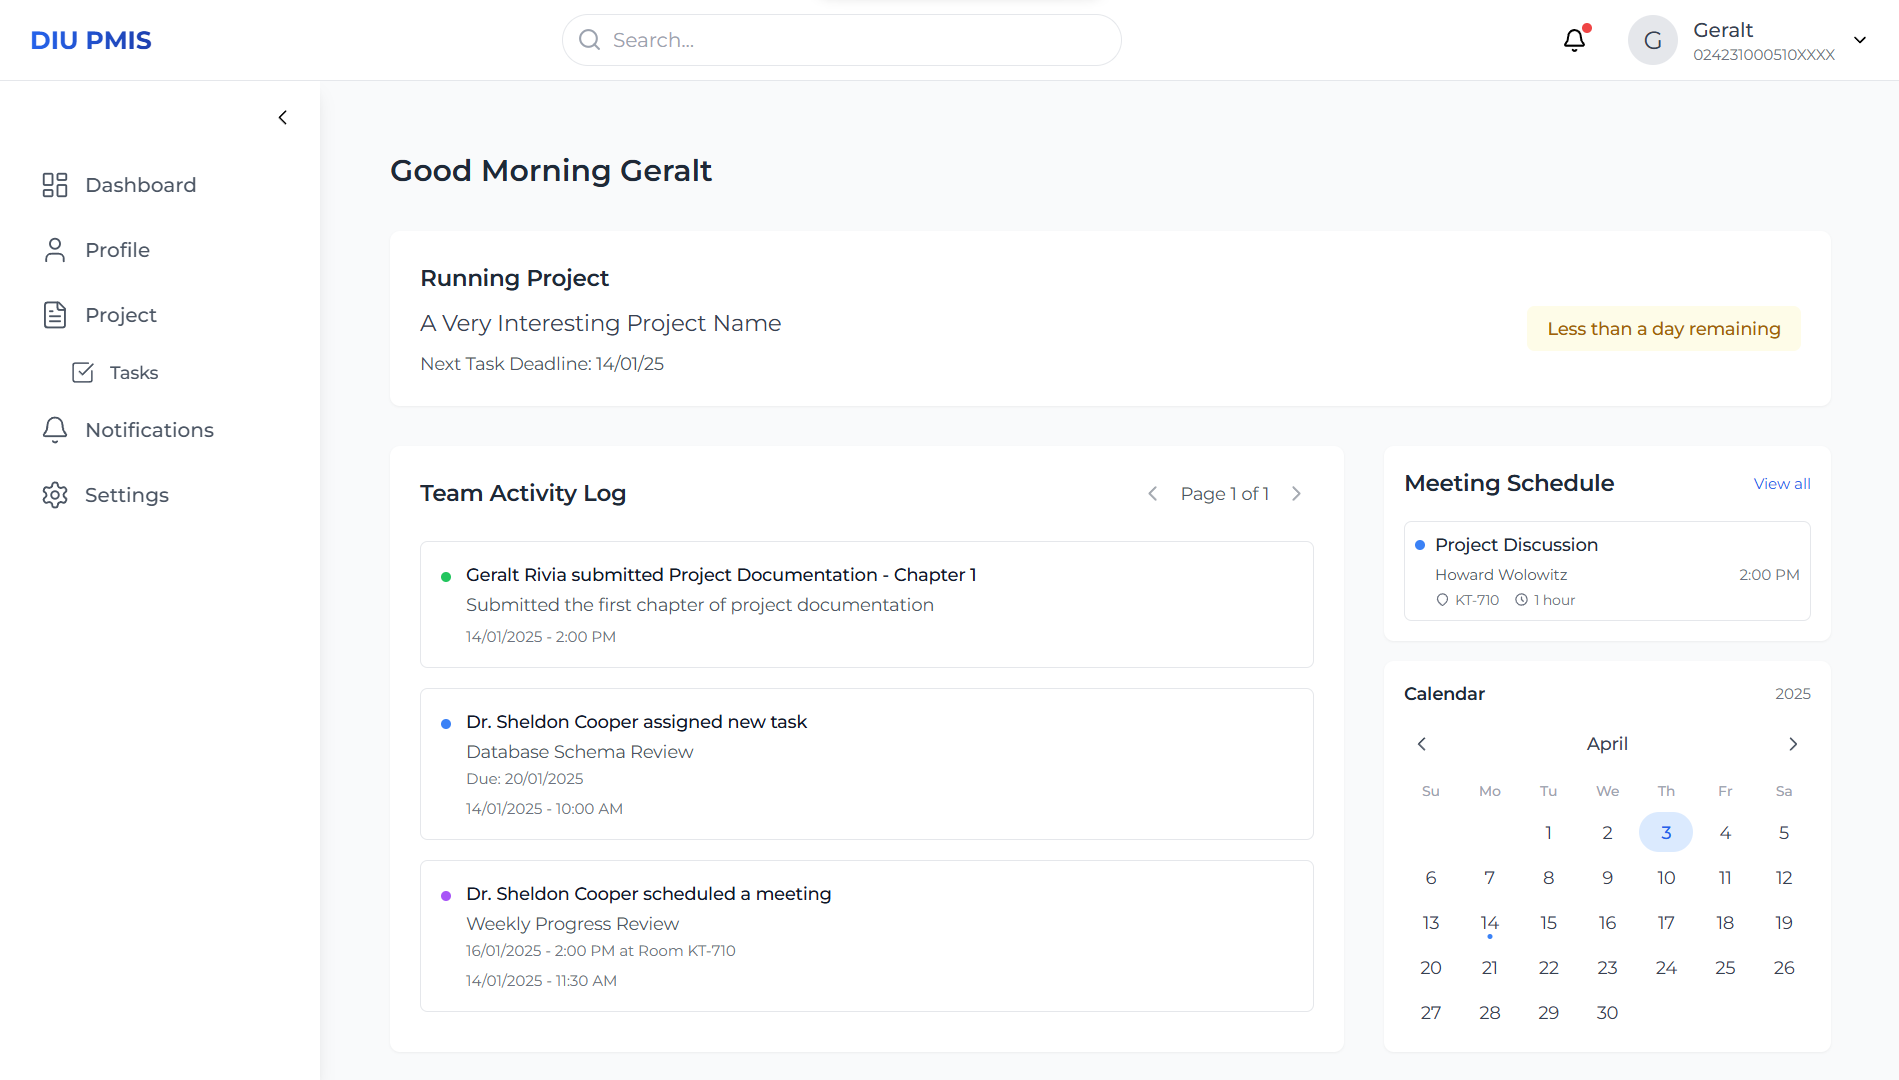The image size is (1899, 1080).
Task: Go to next month in the calendar
Action: (1793, 744)
